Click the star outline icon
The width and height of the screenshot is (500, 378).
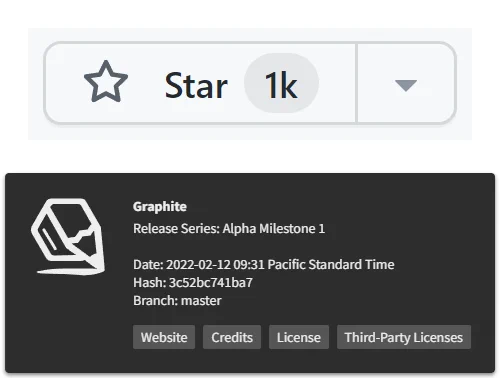tap(106, 82)
